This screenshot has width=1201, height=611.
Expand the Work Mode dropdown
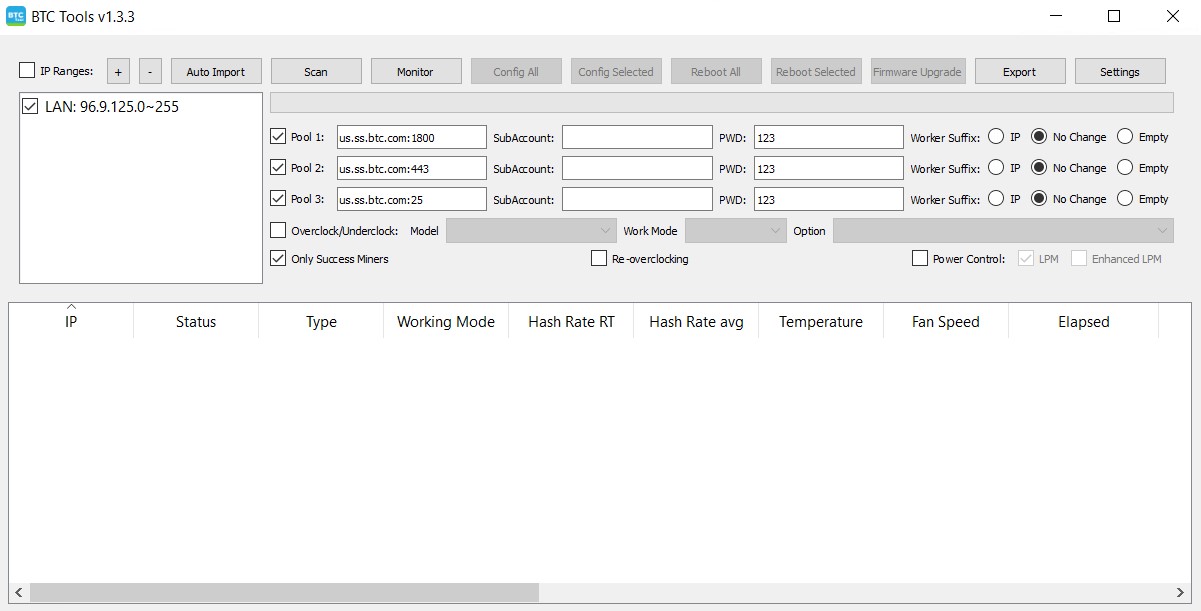[735, 231]
